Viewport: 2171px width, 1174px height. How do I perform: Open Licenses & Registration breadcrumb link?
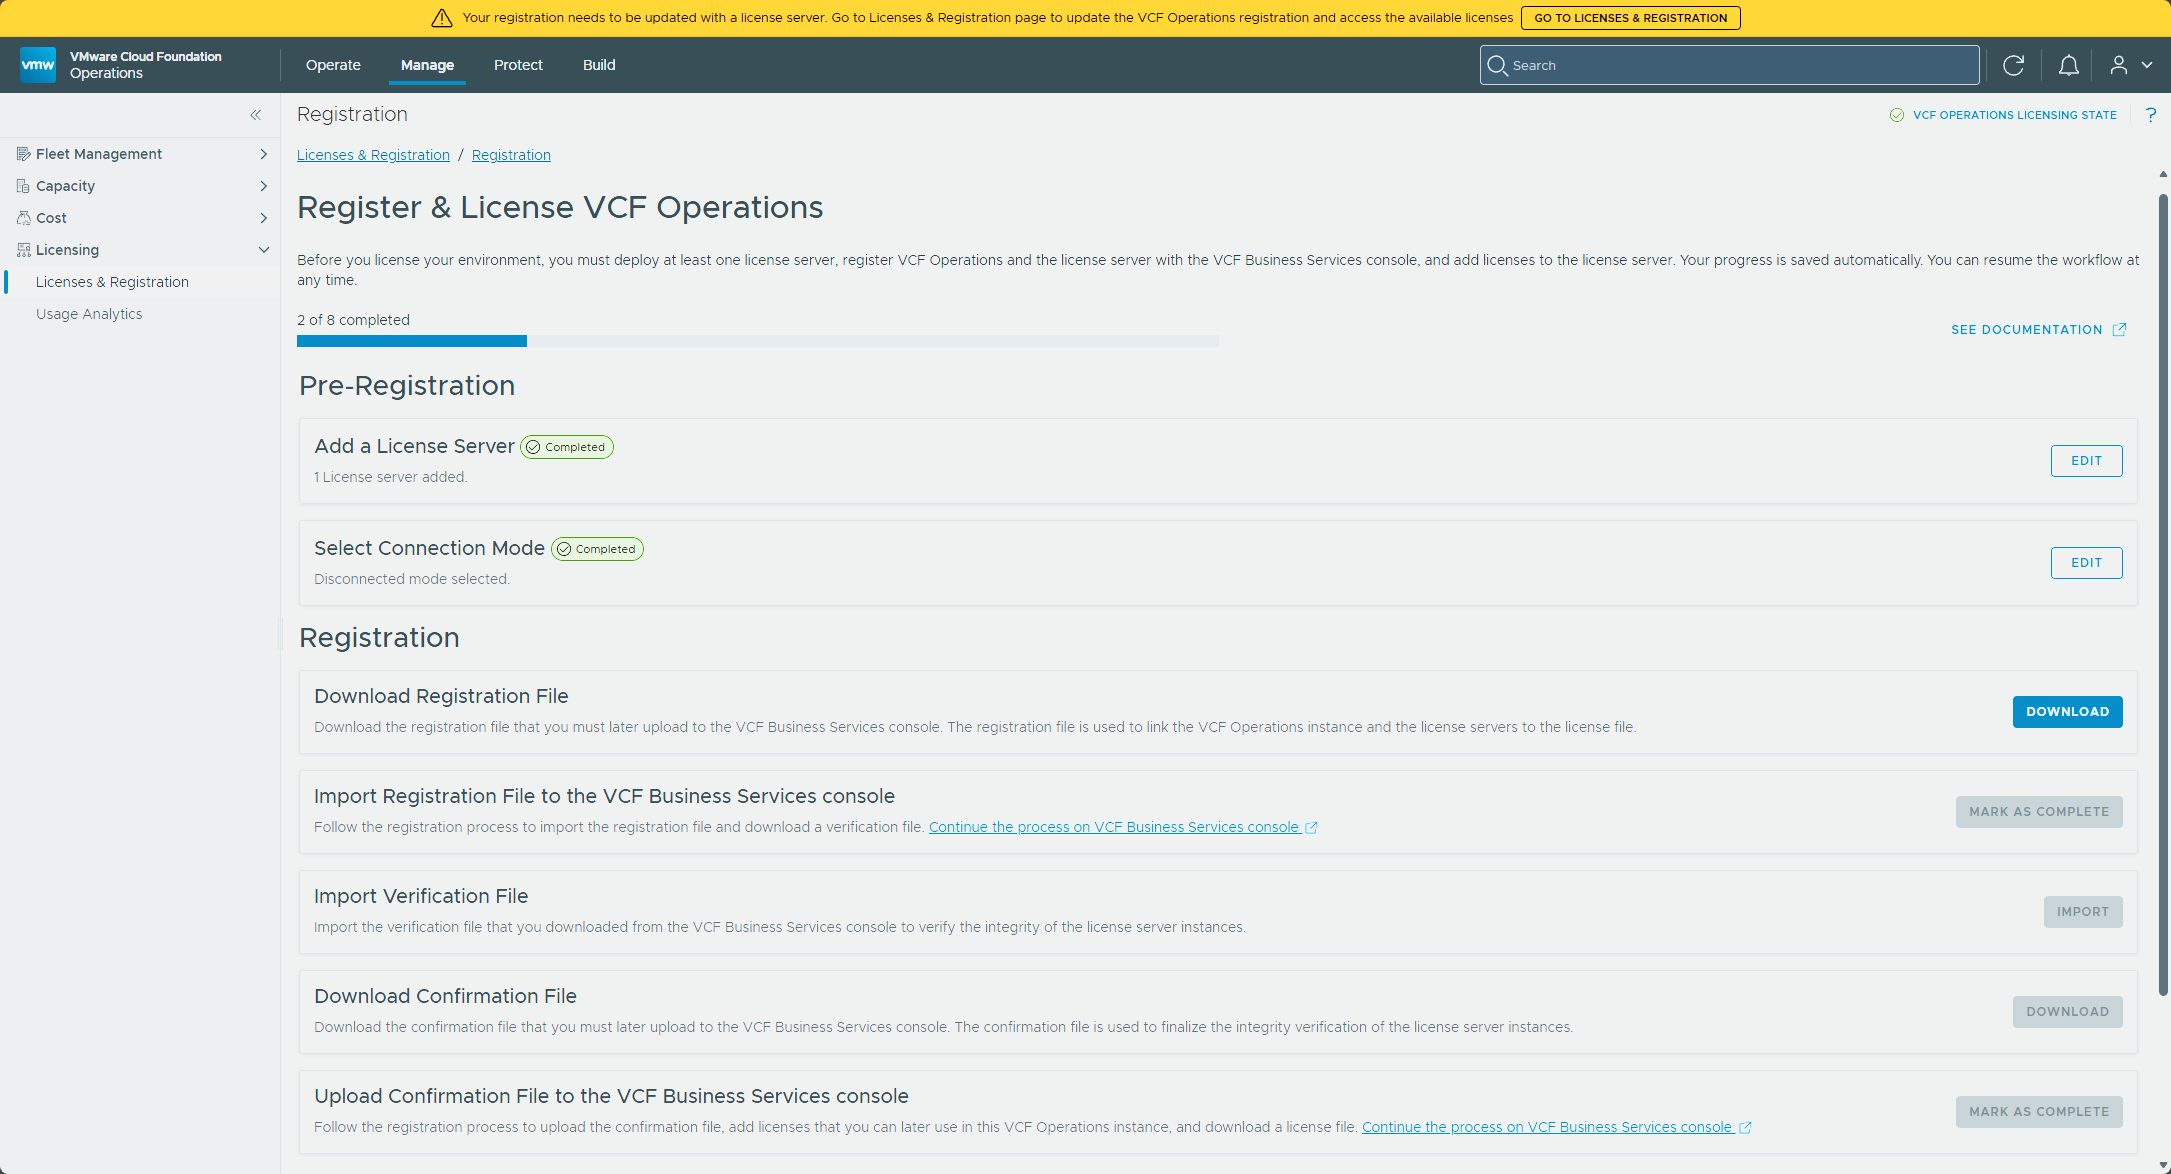click(x=373, y=155)
